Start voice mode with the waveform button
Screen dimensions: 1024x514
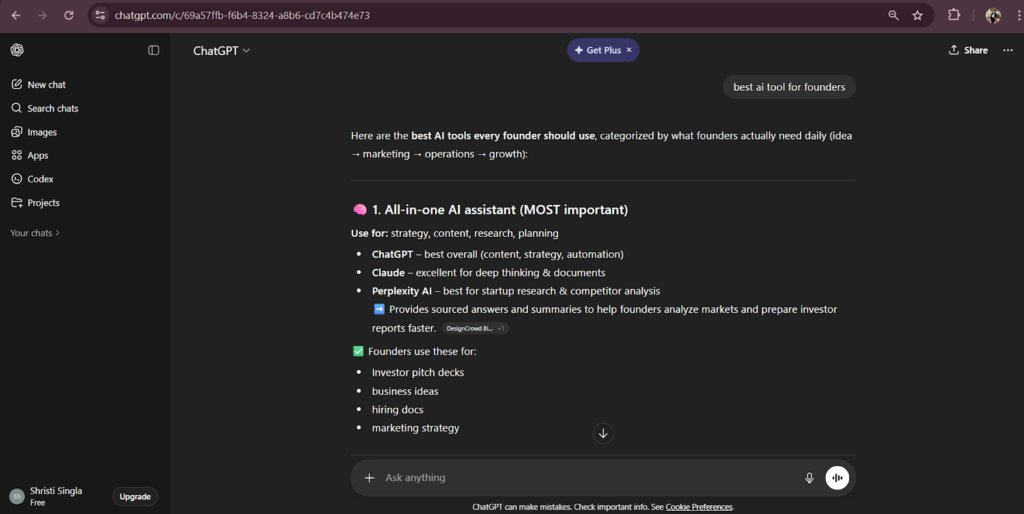837,478
